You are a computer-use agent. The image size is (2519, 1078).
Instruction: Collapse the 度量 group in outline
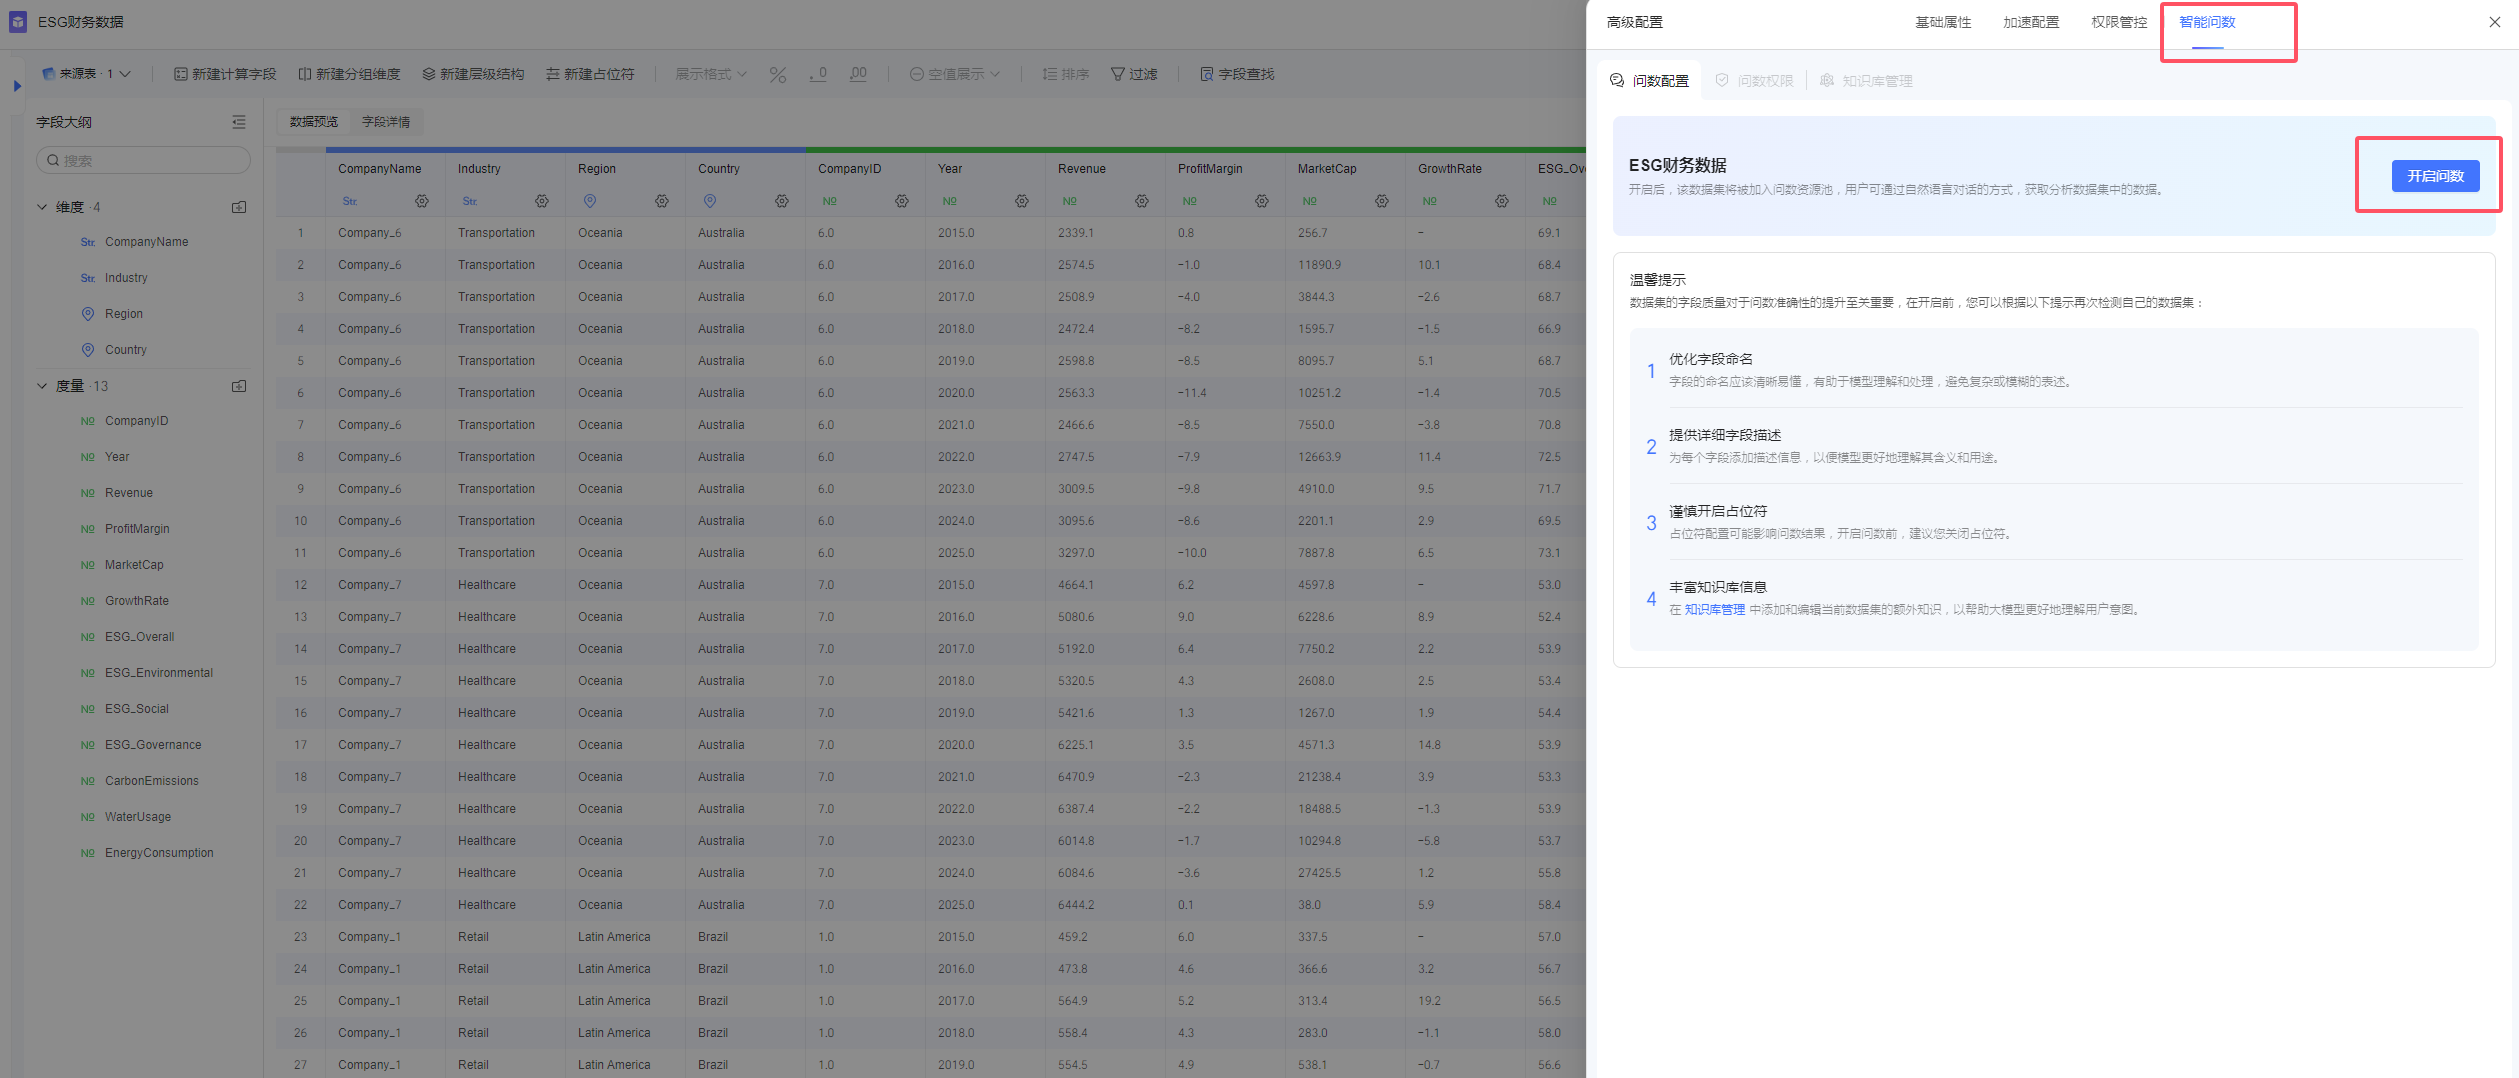42,386
